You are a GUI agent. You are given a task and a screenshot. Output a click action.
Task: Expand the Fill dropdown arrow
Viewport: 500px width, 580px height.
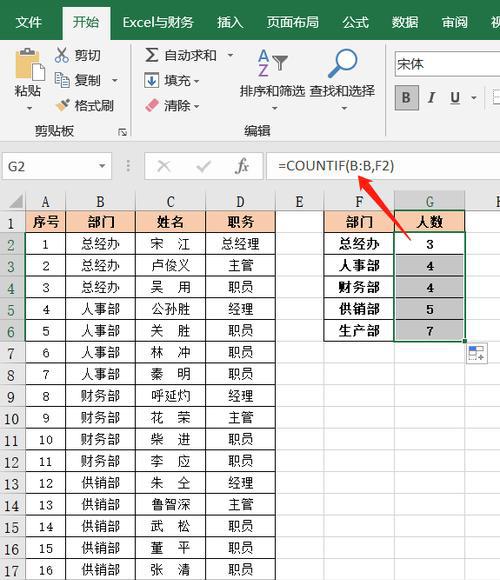(196, 81)
